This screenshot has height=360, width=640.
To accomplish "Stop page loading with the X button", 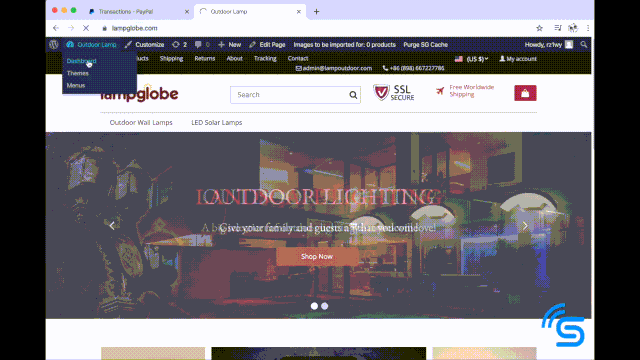I will 86,28.
